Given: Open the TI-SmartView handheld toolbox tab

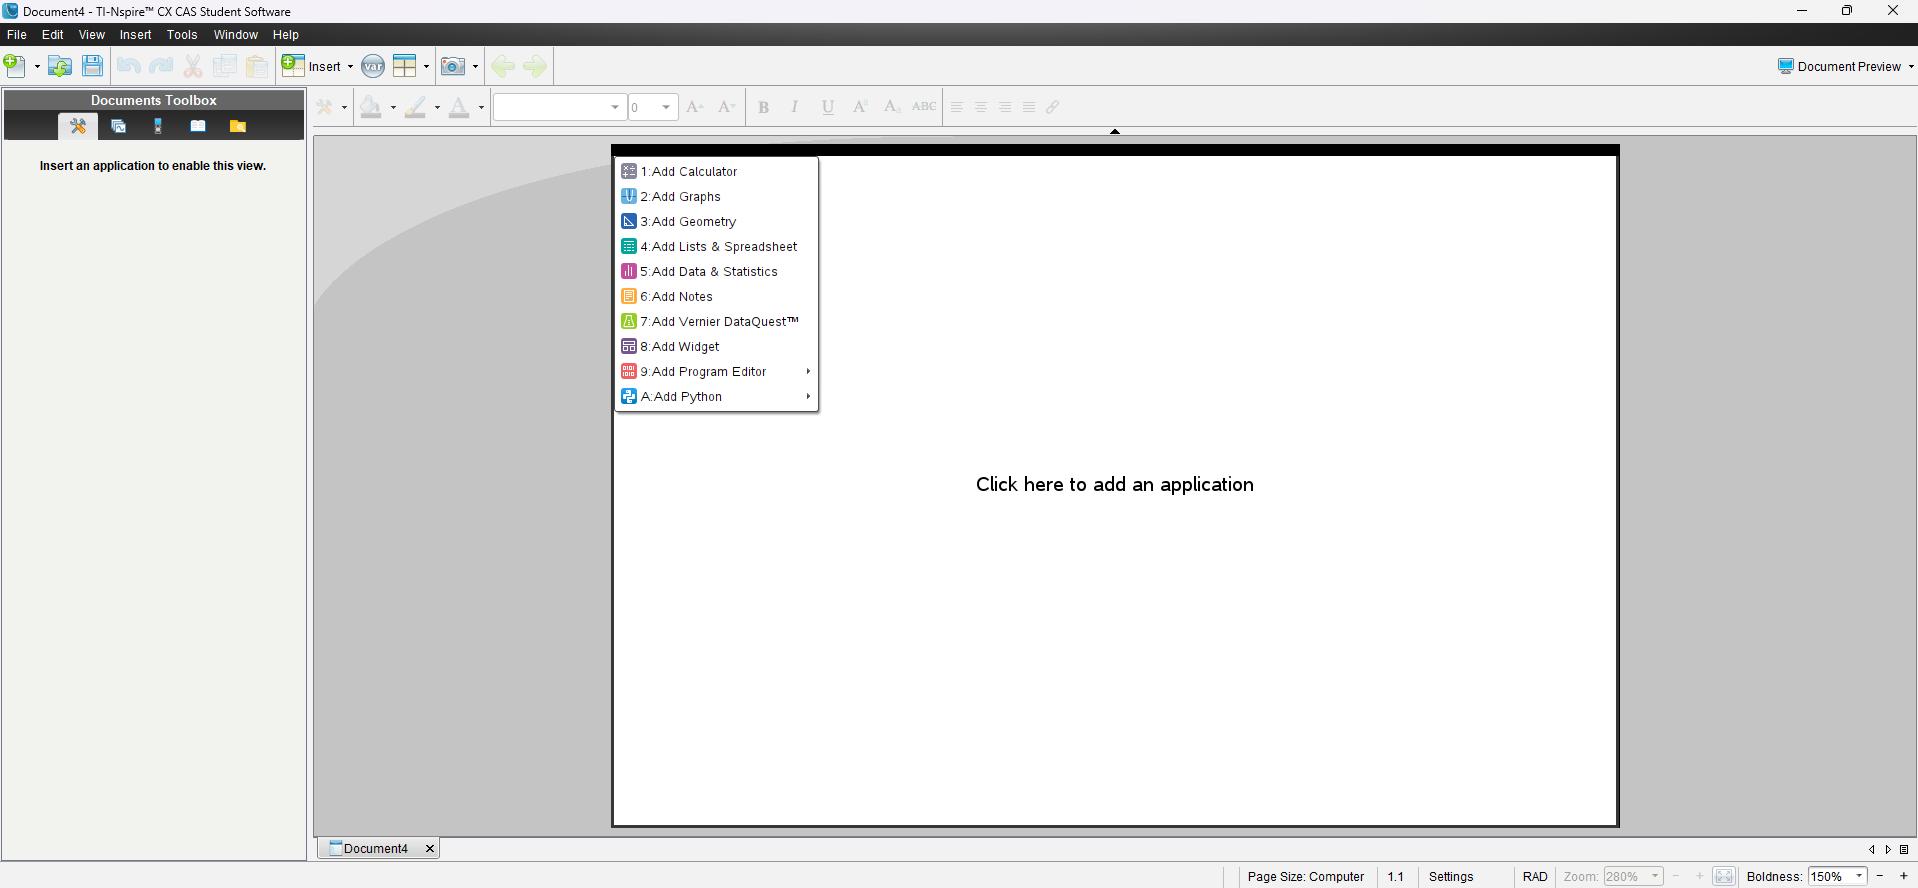Looking at the screenshot, I should [x=158, y=126].
